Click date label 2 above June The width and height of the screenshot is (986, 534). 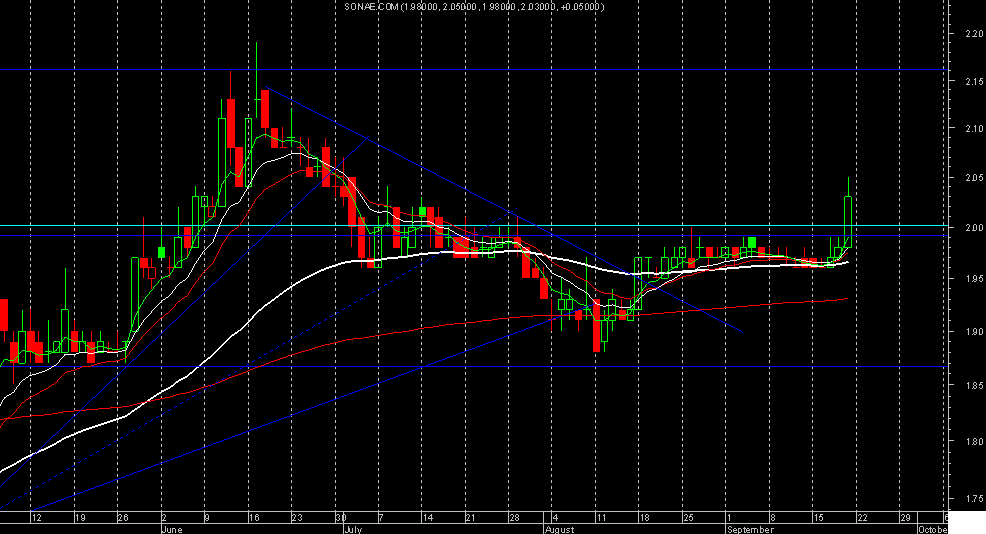(x=164, y=518)
